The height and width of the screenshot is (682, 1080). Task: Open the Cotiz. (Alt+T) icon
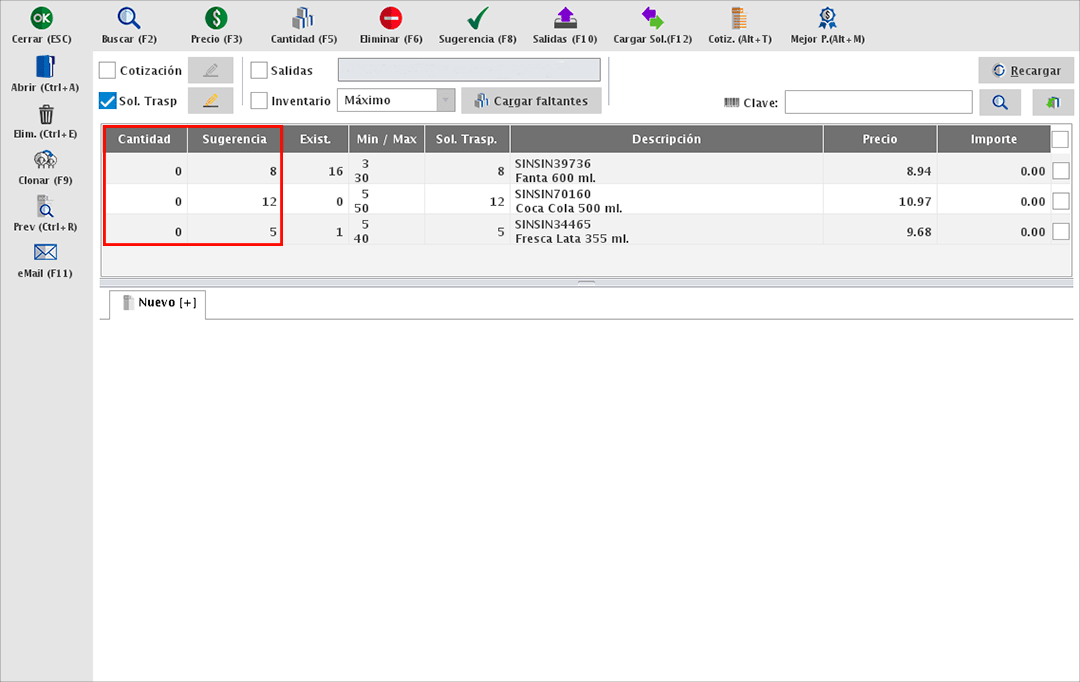coord(739,18)
